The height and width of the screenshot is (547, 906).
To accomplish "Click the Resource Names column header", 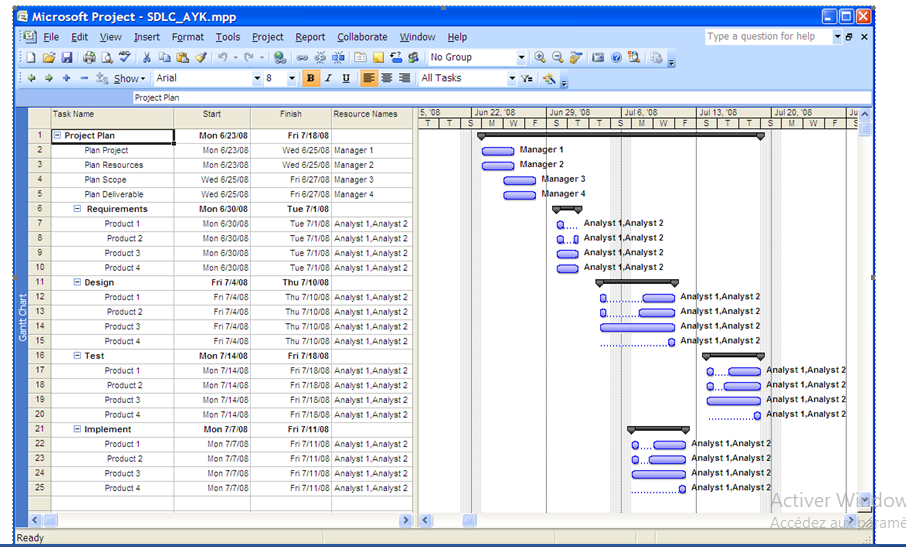I will click(372, 117).
